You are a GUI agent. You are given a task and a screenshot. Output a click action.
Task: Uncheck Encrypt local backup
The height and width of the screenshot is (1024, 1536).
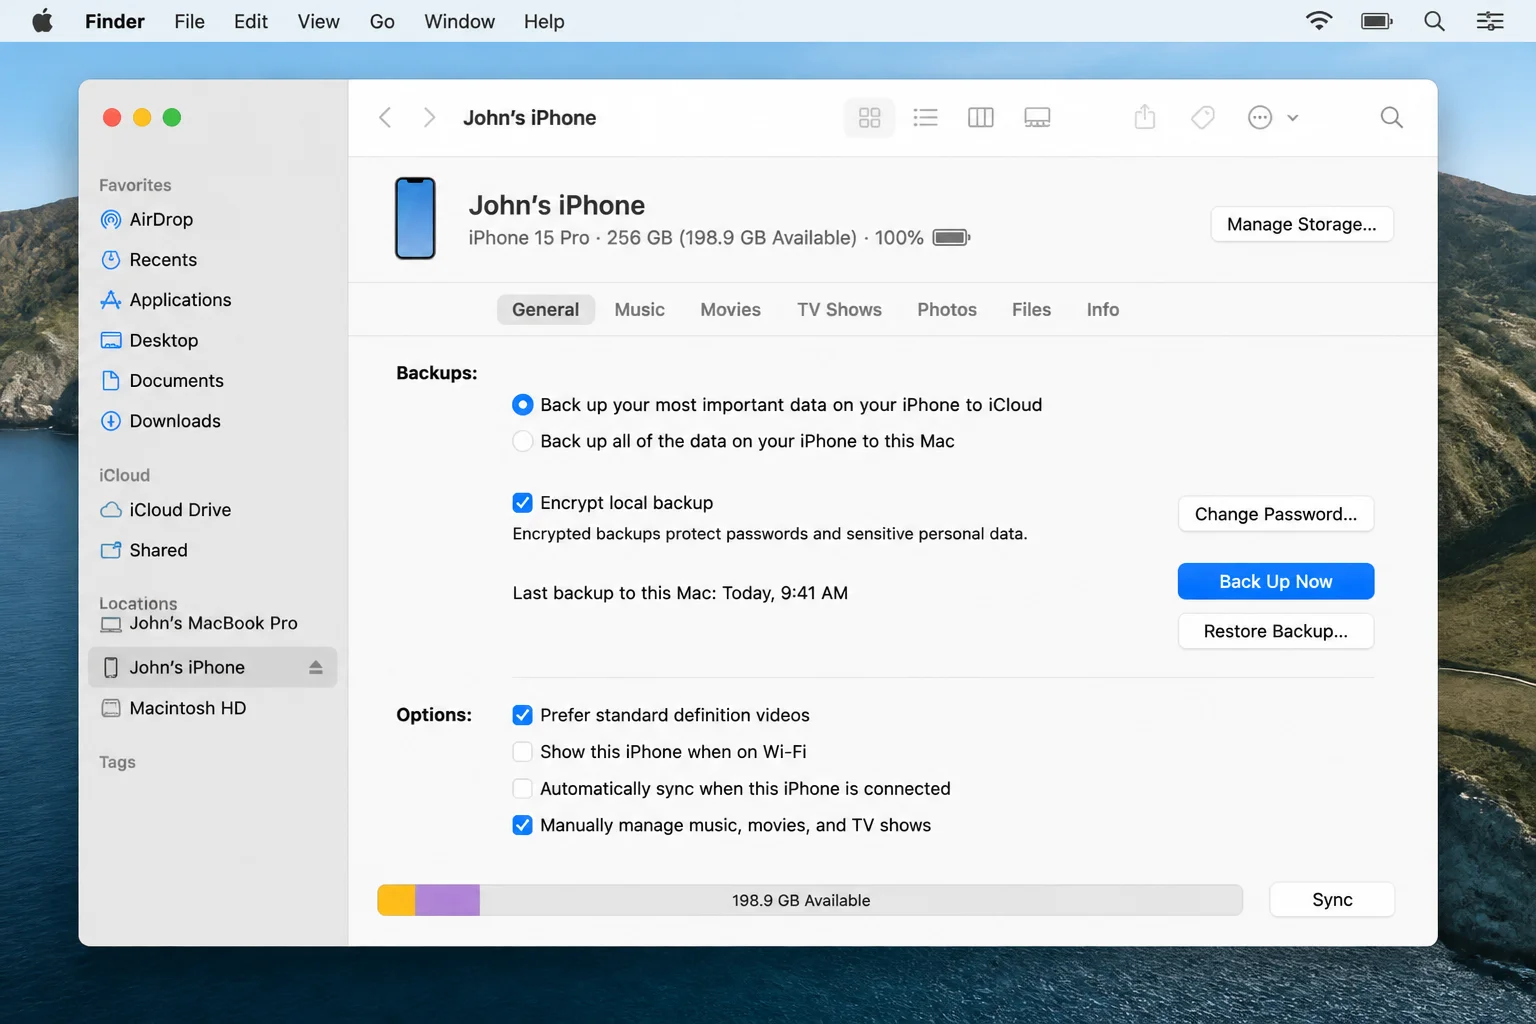(522, 503)
